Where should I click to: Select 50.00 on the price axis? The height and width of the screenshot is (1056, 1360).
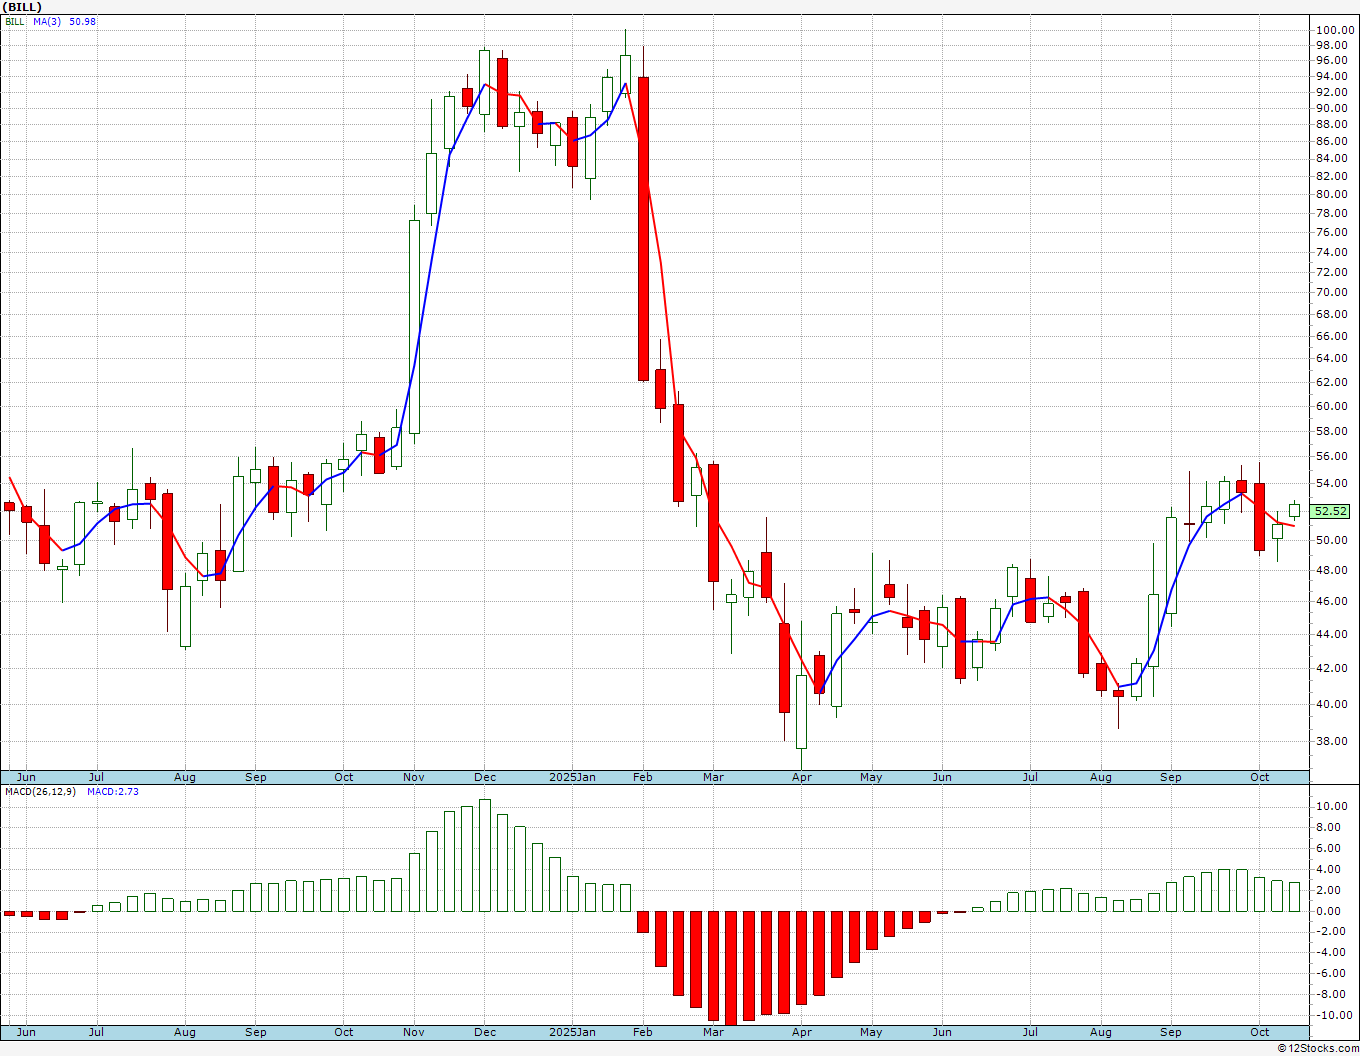click(1334, 540)
